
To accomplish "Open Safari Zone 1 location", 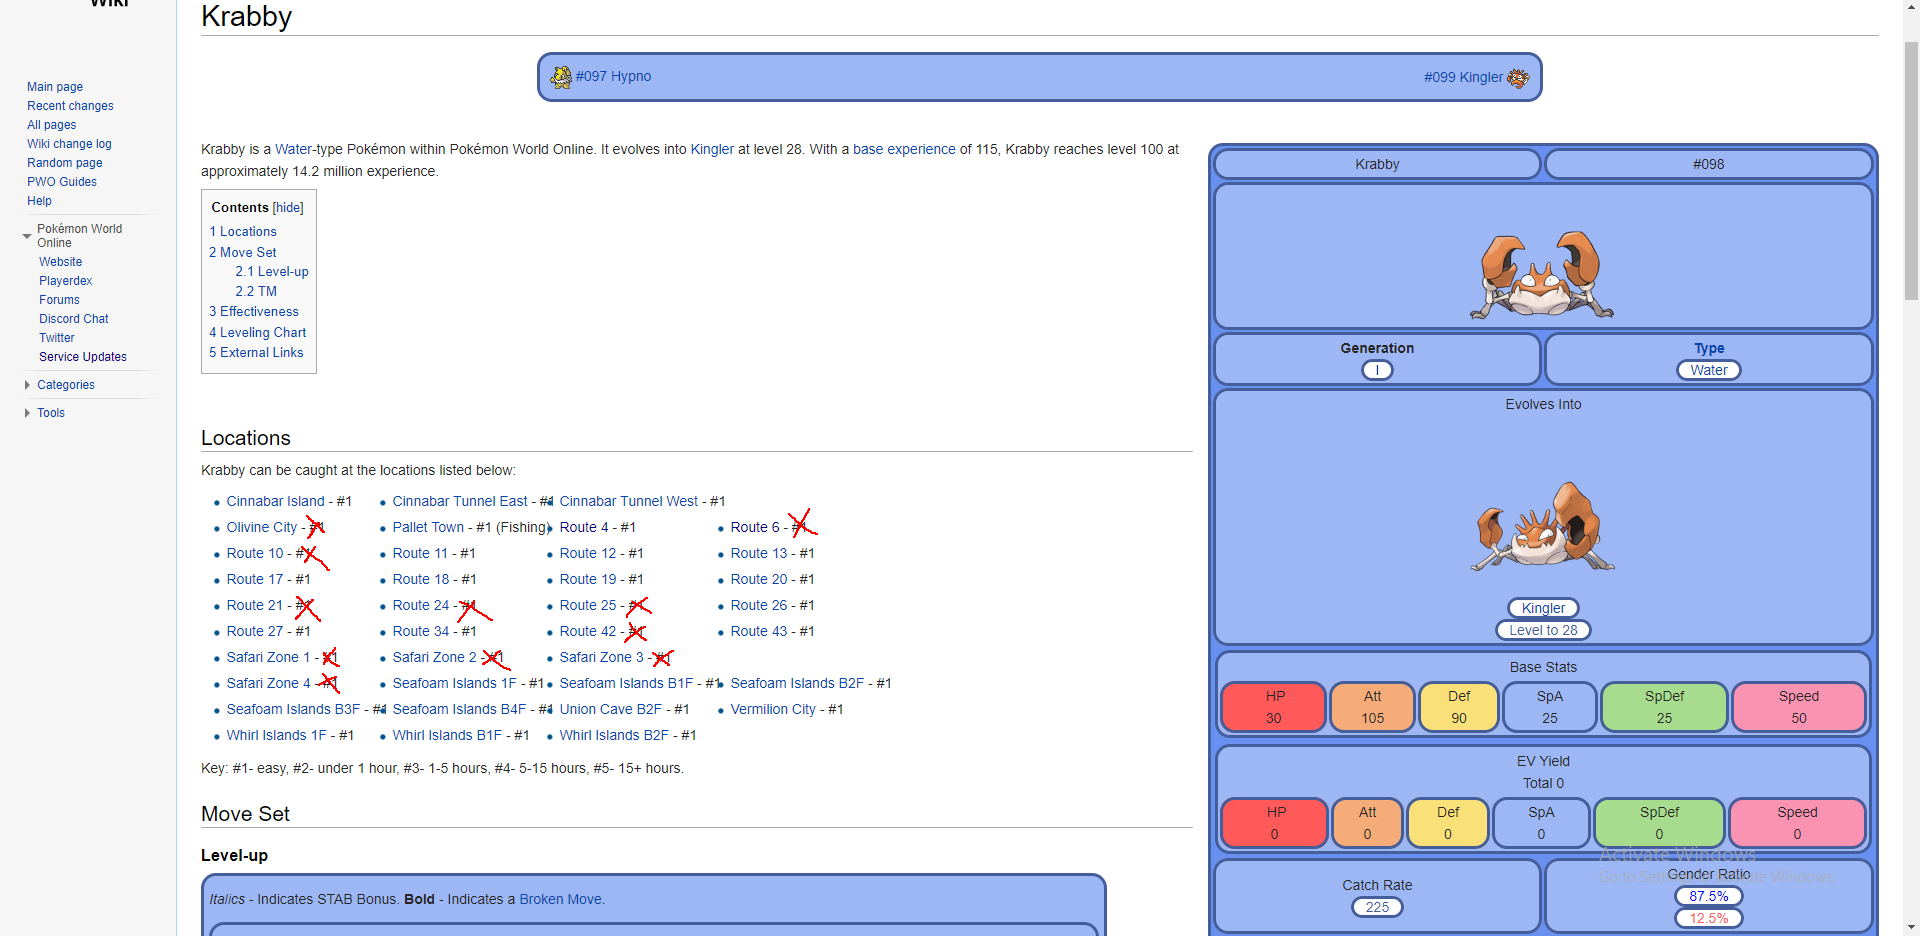I will pos(268,657).
